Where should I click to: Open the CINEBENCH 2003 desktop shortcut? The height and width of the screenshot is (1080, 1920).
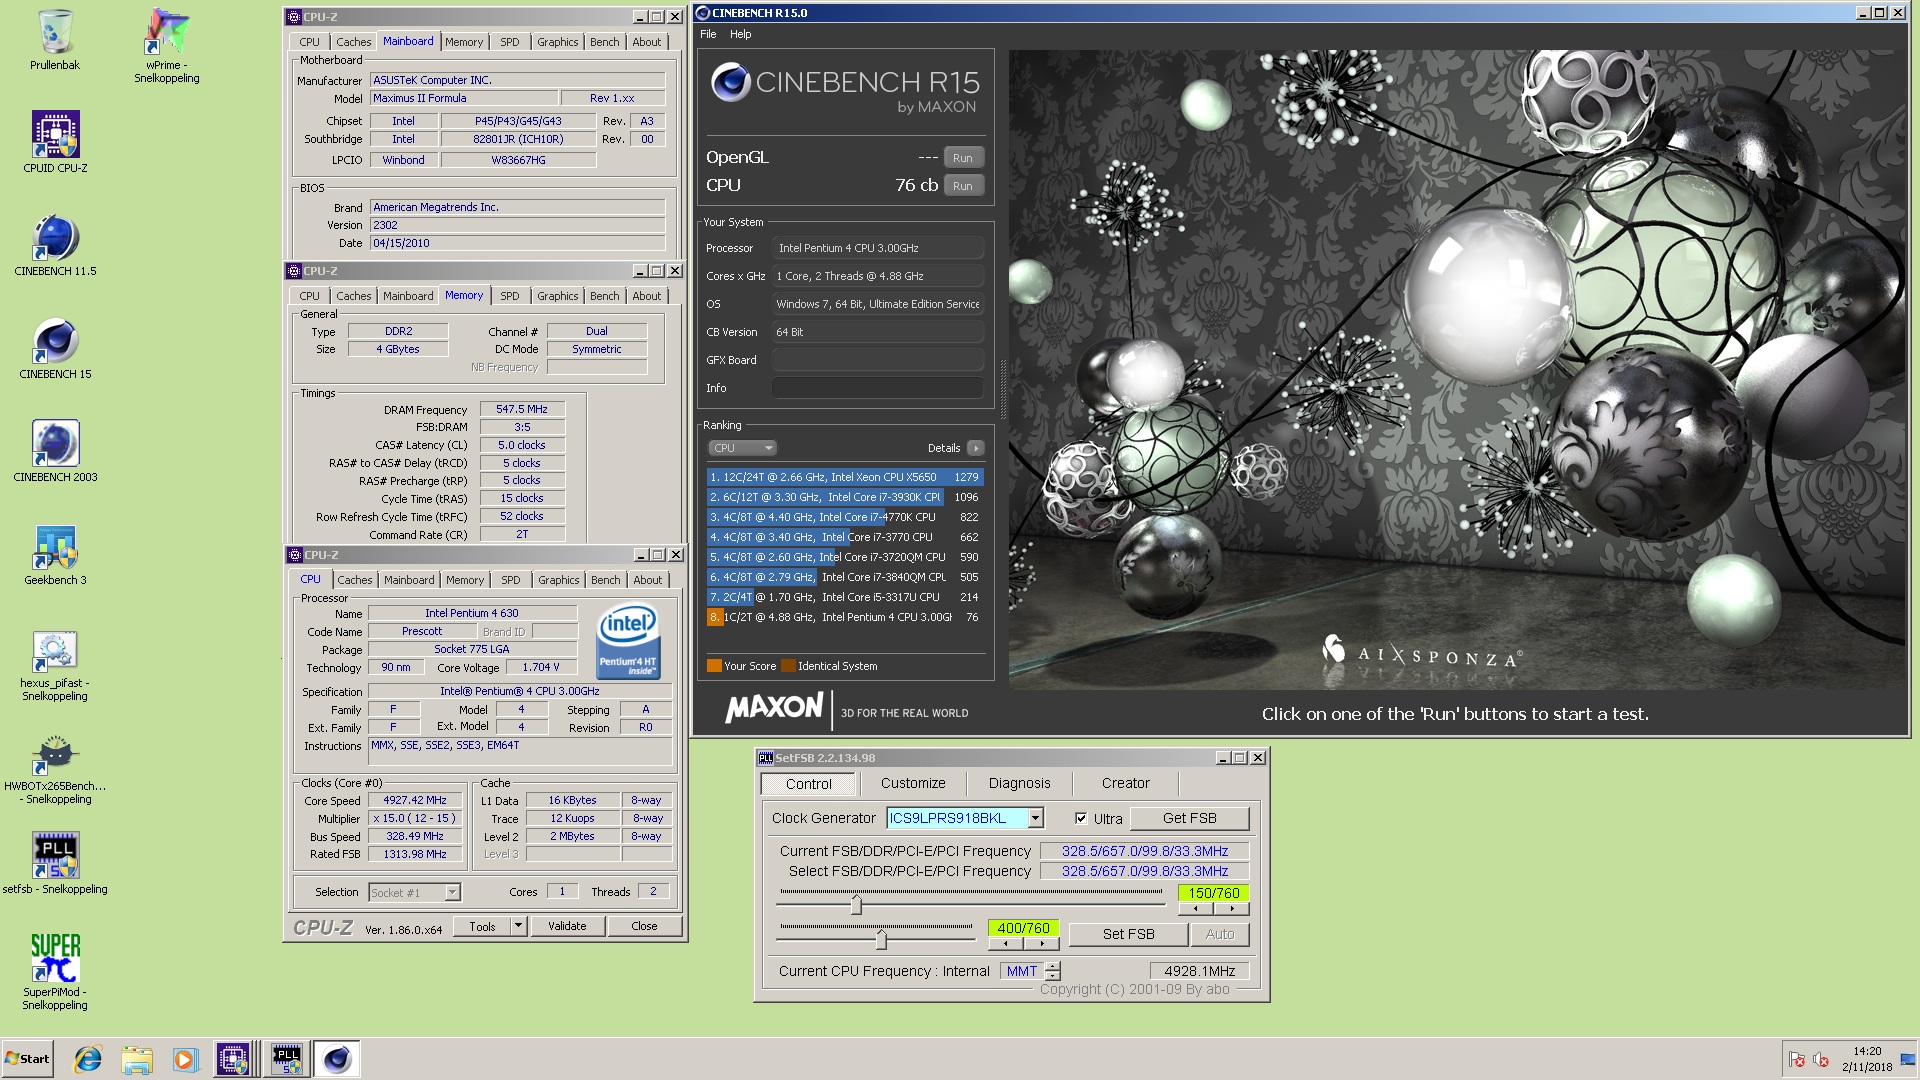click(55, 451)
